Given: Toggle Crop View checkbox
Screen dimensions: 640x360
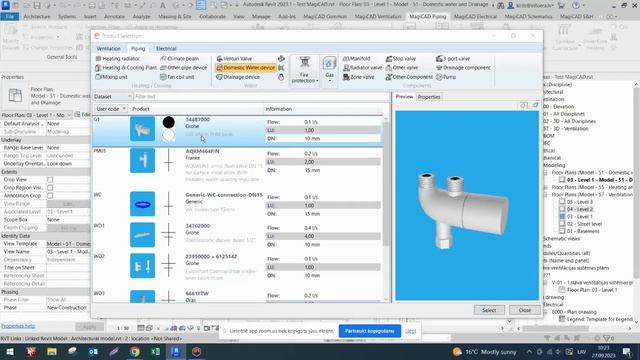Looking at the screenshot, I should click(x=50, y=180).
